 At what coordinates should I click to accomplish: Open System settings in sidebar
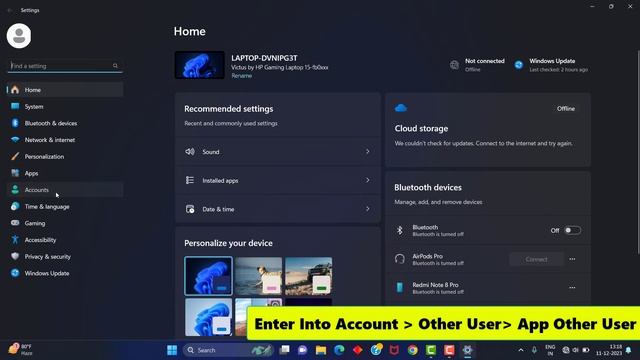coord(65,107)
